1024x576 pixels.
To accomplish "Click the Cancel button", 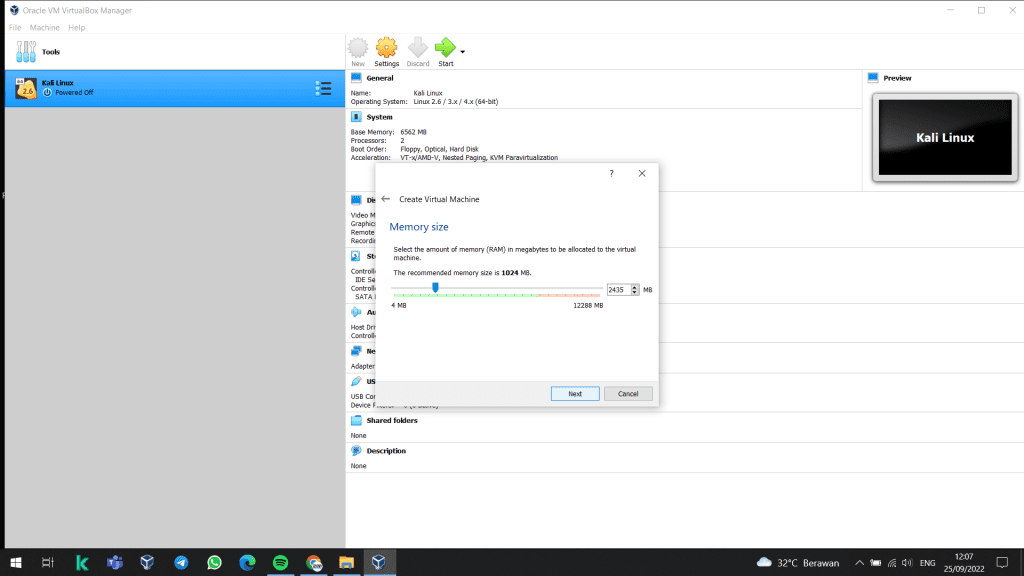I will click(628, 394).
